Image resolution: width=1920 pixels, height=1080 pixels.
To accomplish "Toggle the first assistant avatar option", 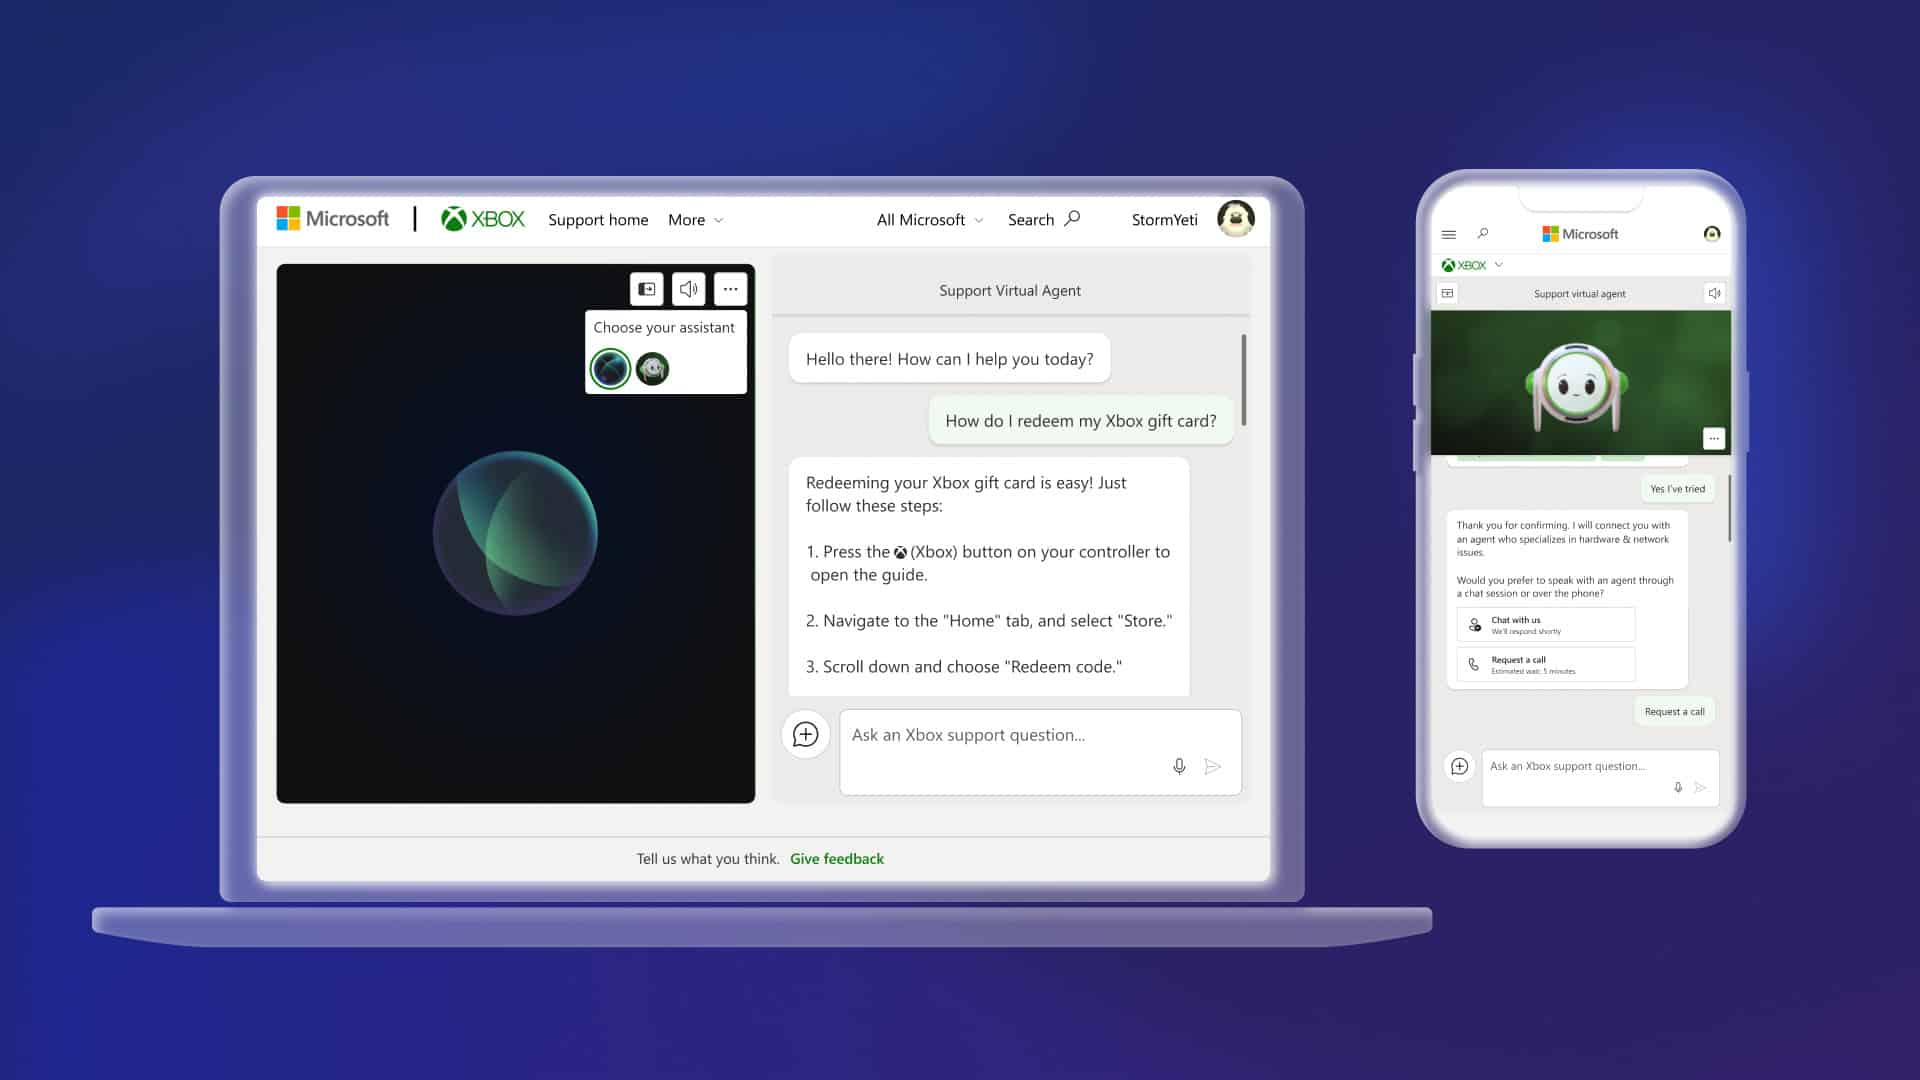I will point(611,368).
